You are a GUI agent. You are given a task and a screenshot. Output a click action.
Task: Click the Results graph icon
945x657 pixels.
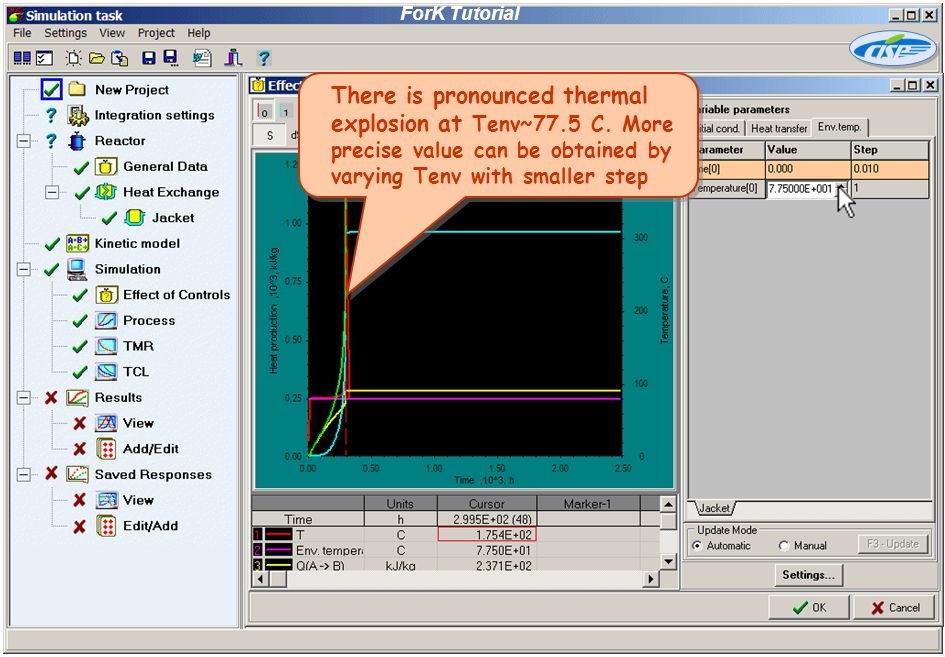pos(77,398)
